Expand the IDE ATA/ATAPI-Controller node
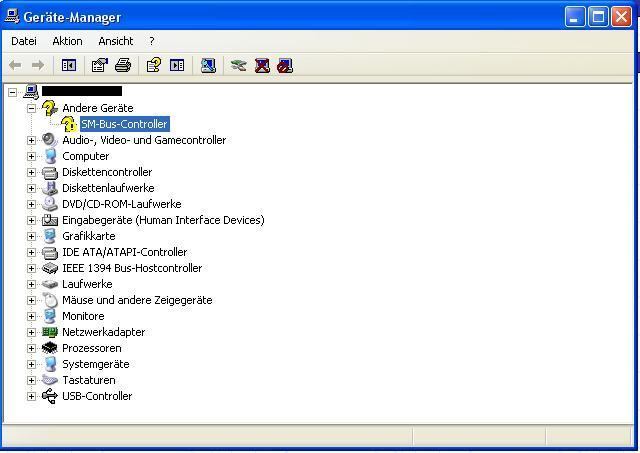This screenshot has height=453, width=640. pos(31,252)
